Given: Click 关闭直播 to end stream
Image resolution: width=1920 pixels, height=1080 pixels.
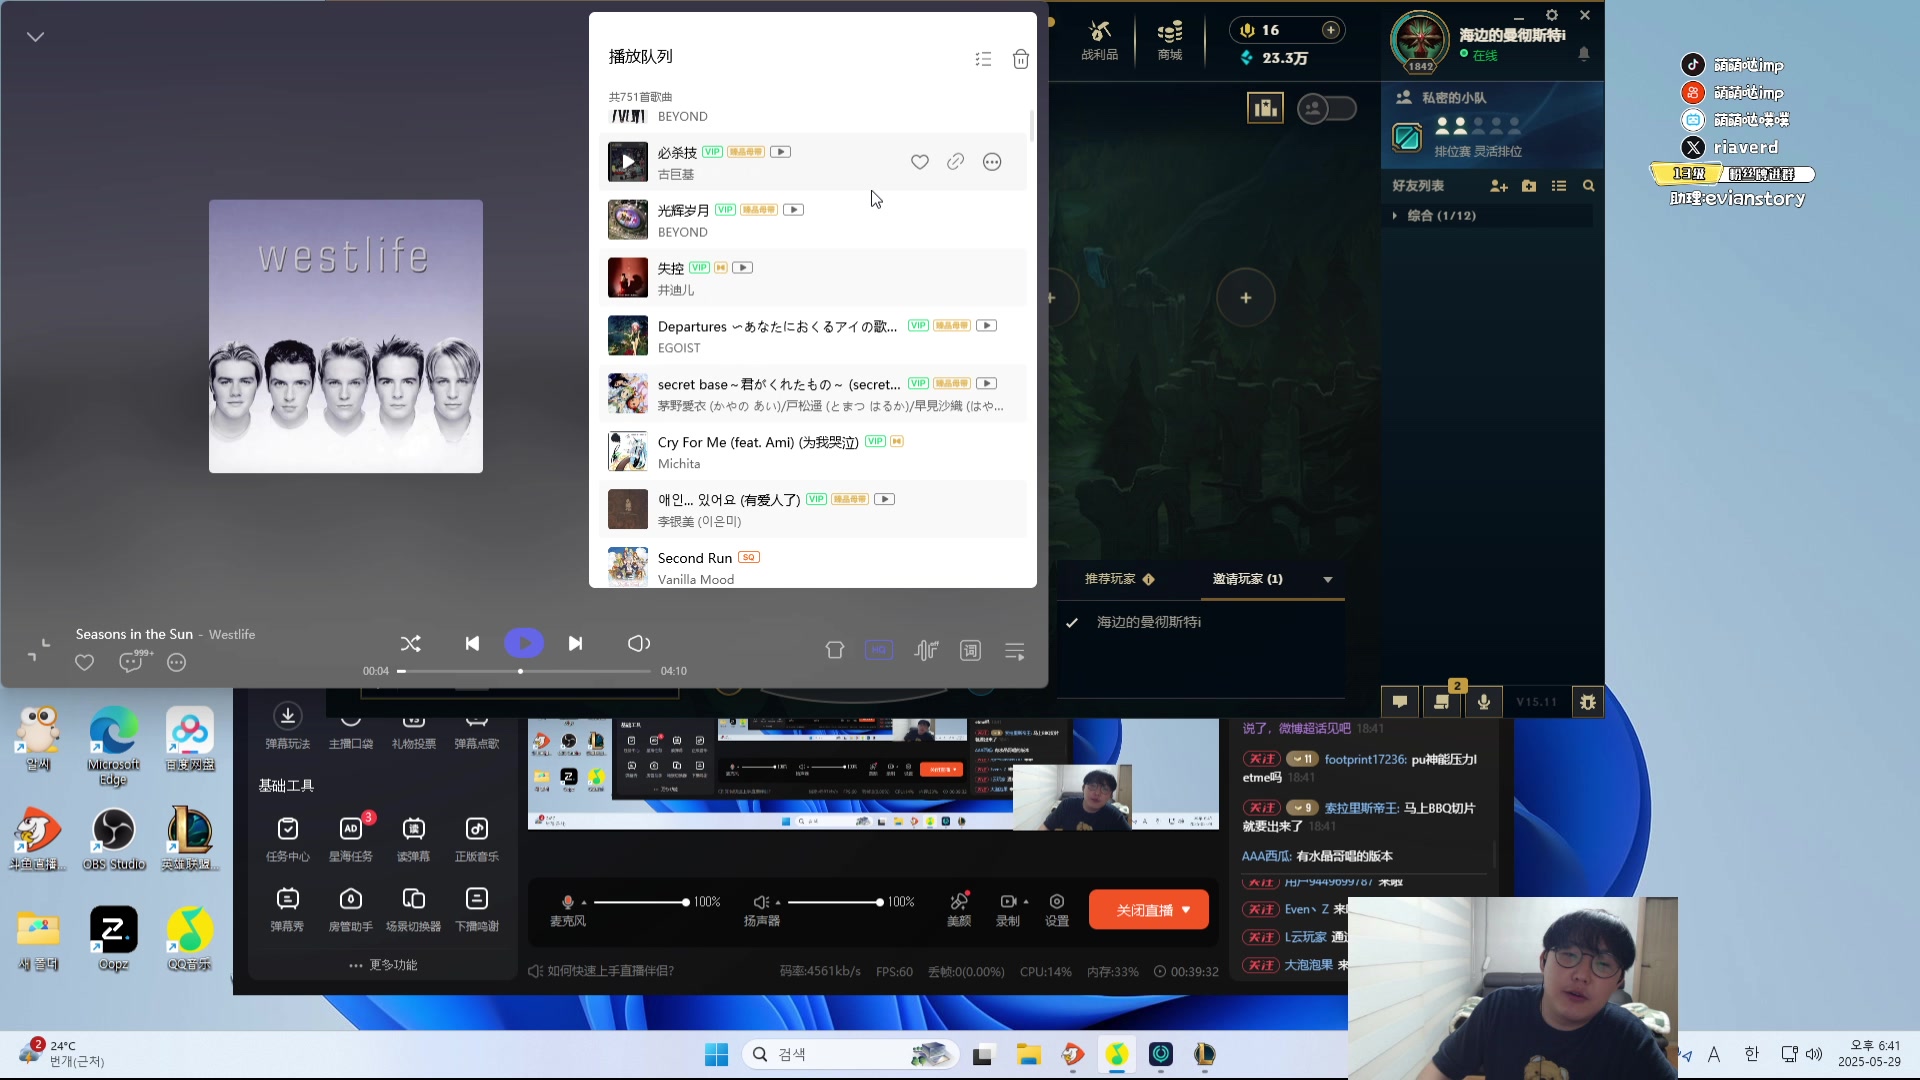Looking at the screenshot, I should click(x=1149, y=910).
